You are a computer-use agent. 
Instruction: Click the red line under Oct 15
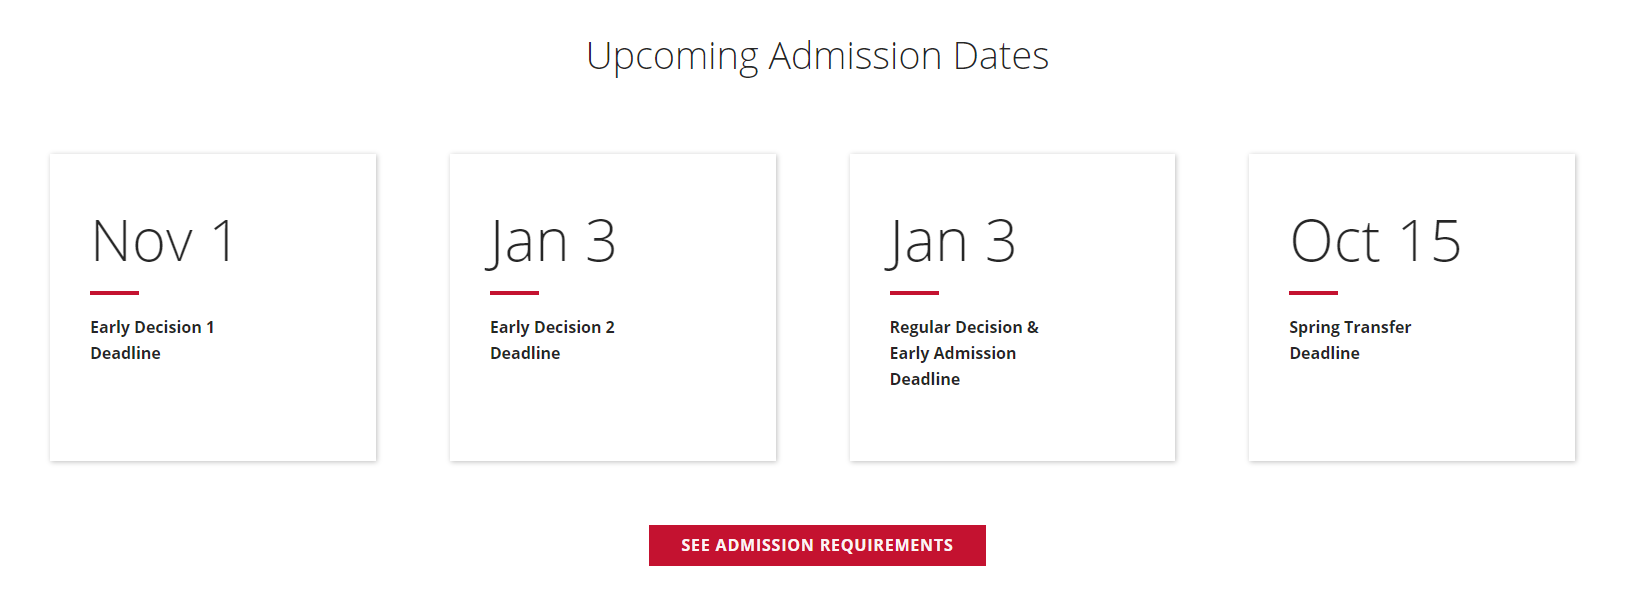(x=1313, y=293)
